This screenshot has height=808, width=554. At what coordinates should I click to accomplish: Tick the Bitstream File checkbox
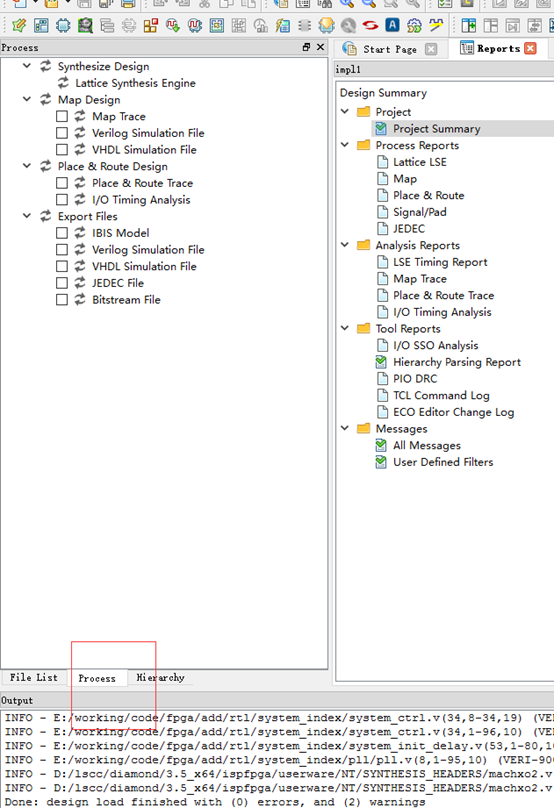(62, 299)
